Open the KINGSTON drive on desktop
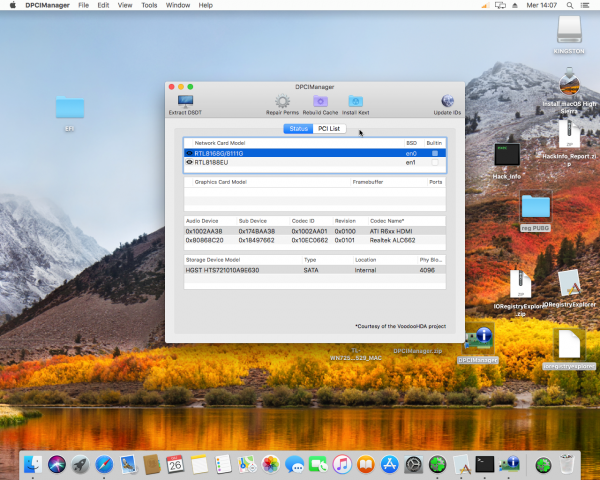 coord(567,33)
